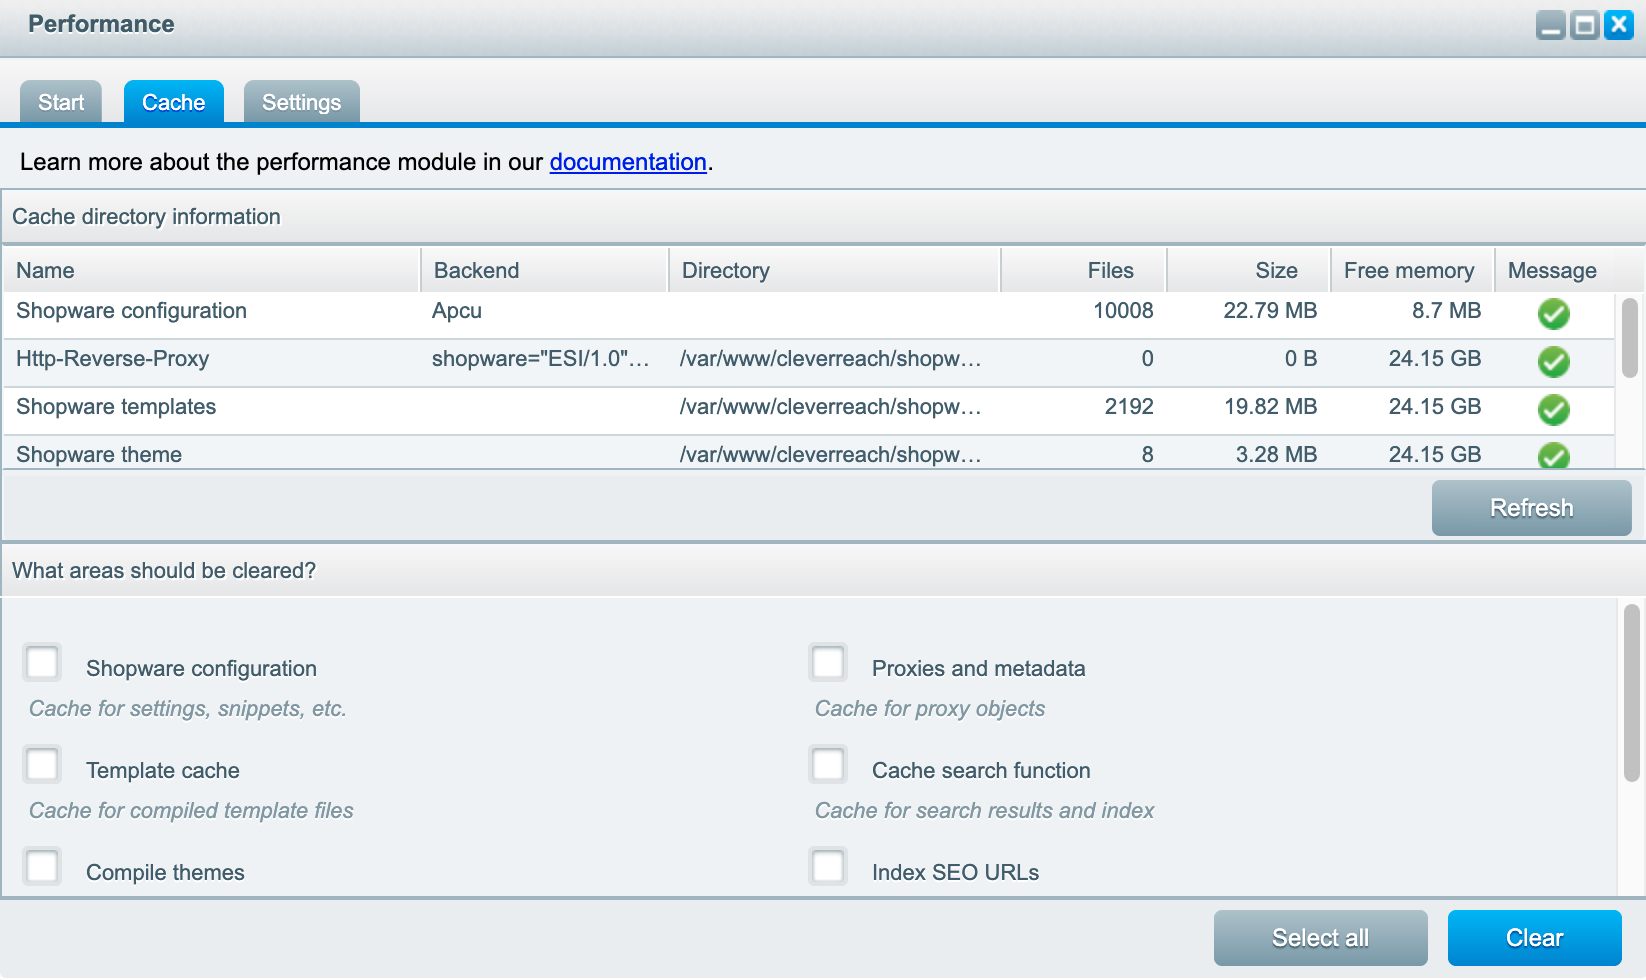Image resolution: width=1646 pixels, height=980 pixels.
Task: Select the Index SEO URLs checkbox
Action: tap(829, 867)
